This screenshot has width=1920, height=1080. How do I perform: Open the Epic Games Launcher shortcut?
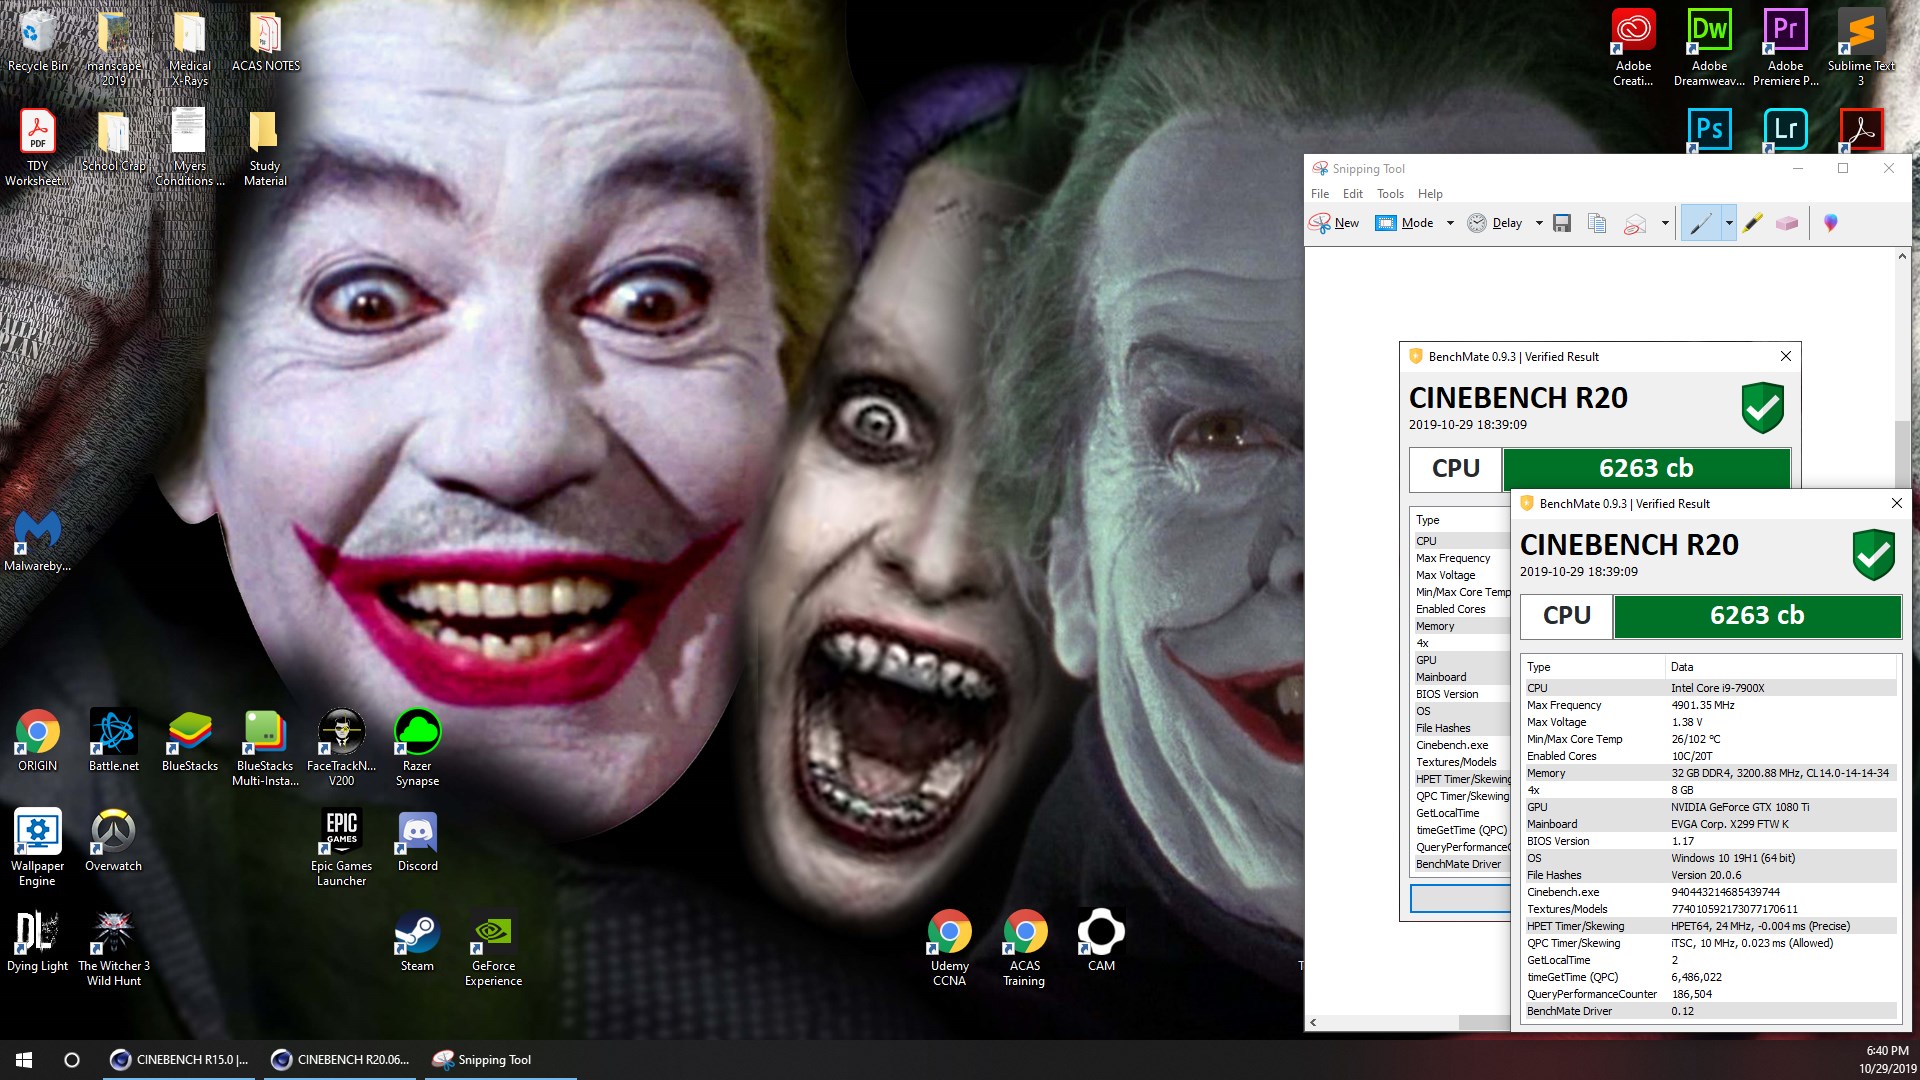[x=341, y=848]
